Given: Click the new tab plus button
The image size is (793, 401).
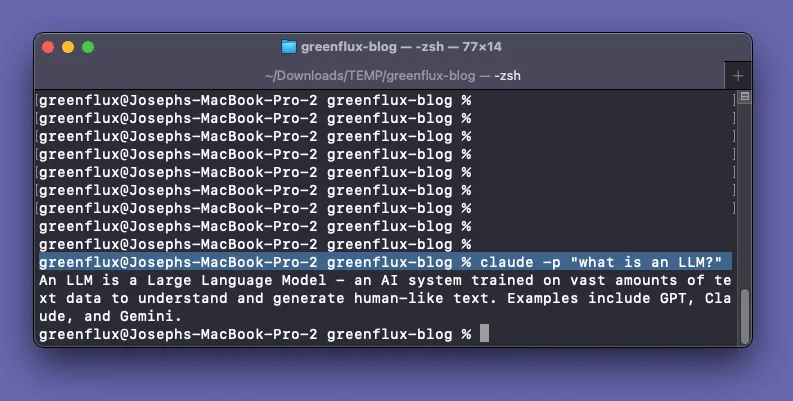Looking at the screenshot, I should (x=739, y=75).
